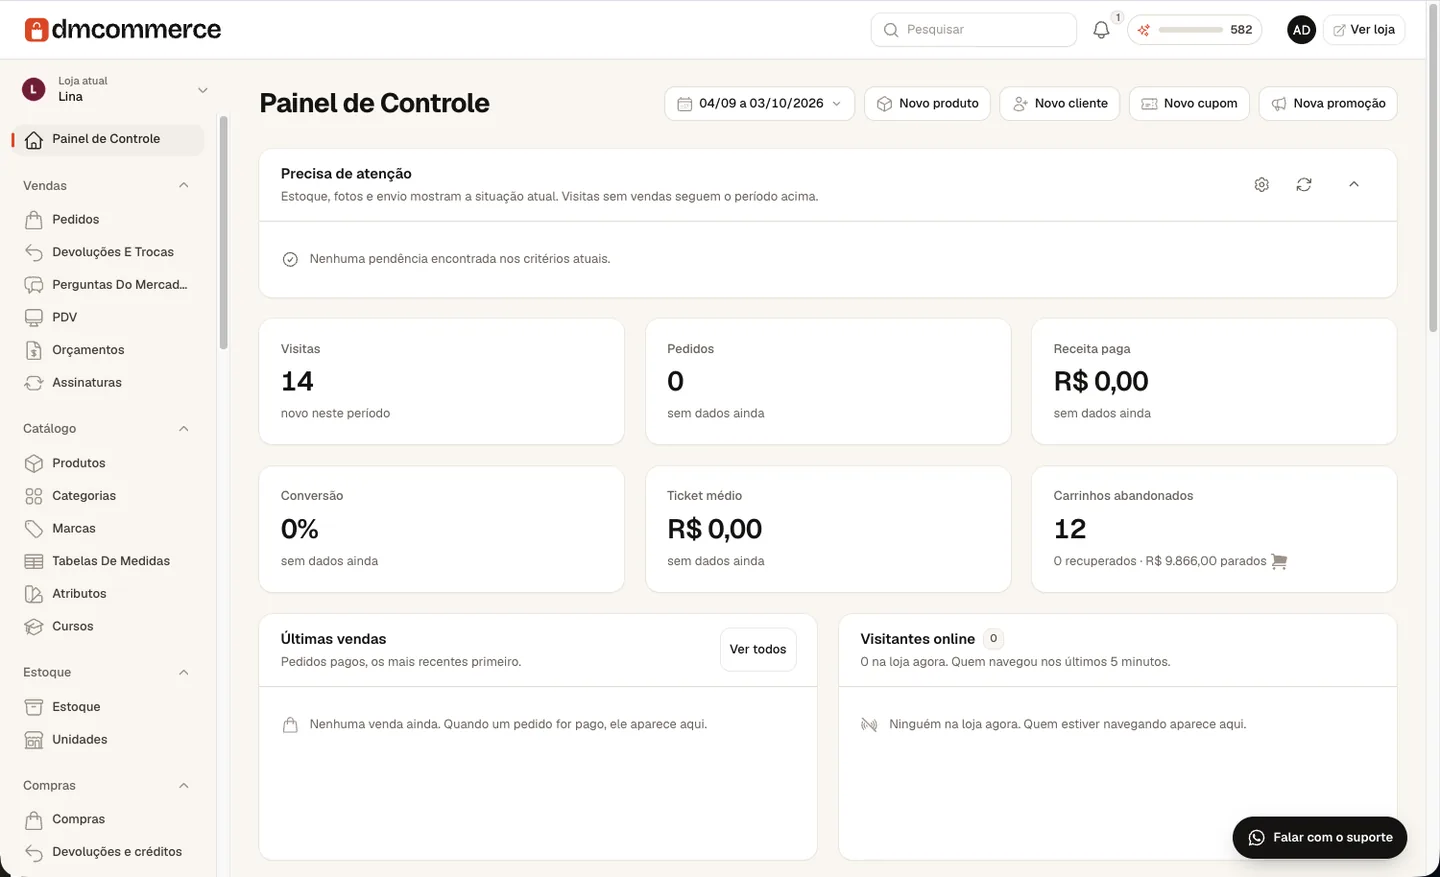The image size is (1440, 877).
Task: Click the Novo produto button
Action: tap(927, 103)
